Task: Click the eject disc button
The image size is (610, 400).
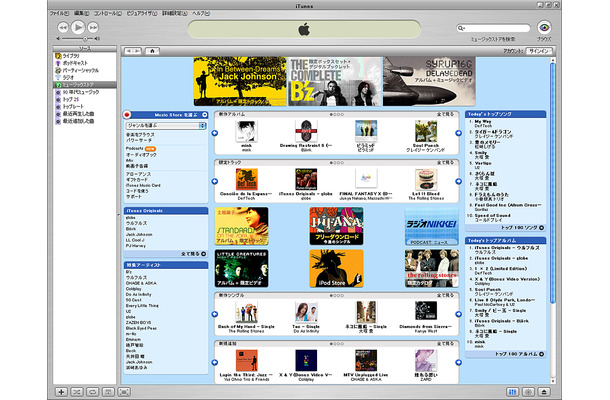Action: coord(544,392)
